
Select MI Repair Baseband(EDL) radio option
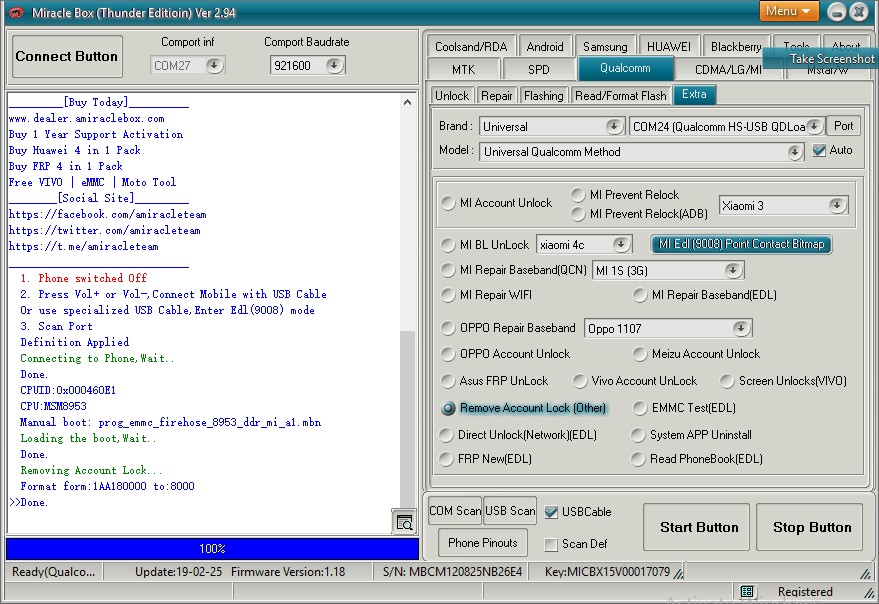640,295
